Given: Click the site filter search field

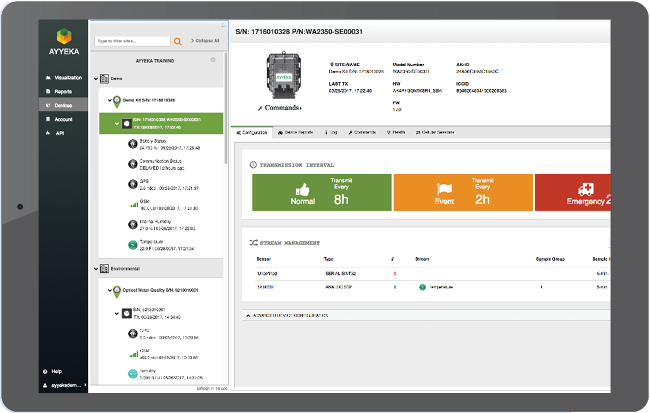Looking at the screenshot, I should [x=131, y=41].
